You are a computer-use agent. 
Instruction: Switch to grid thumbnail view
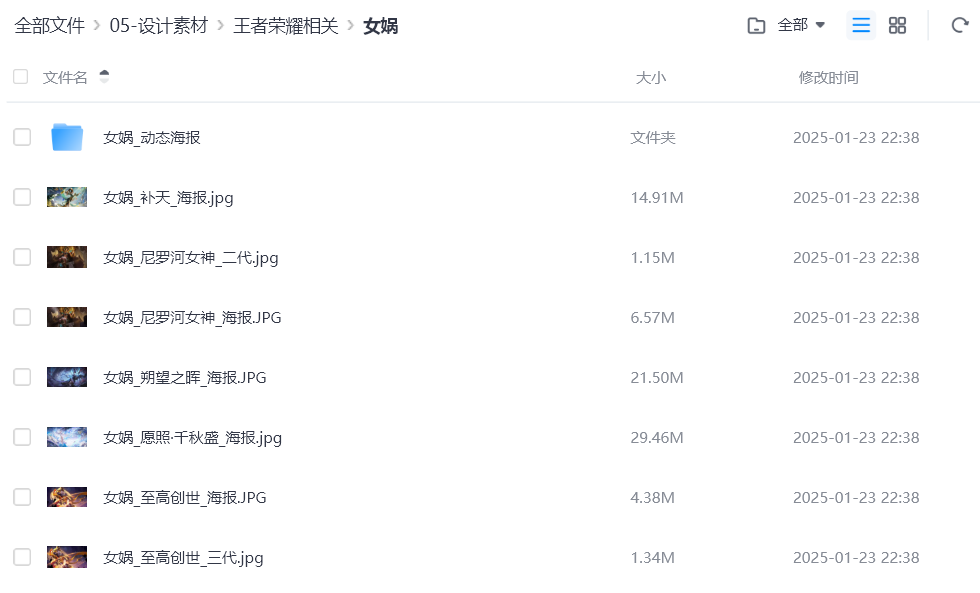(897, 26)
